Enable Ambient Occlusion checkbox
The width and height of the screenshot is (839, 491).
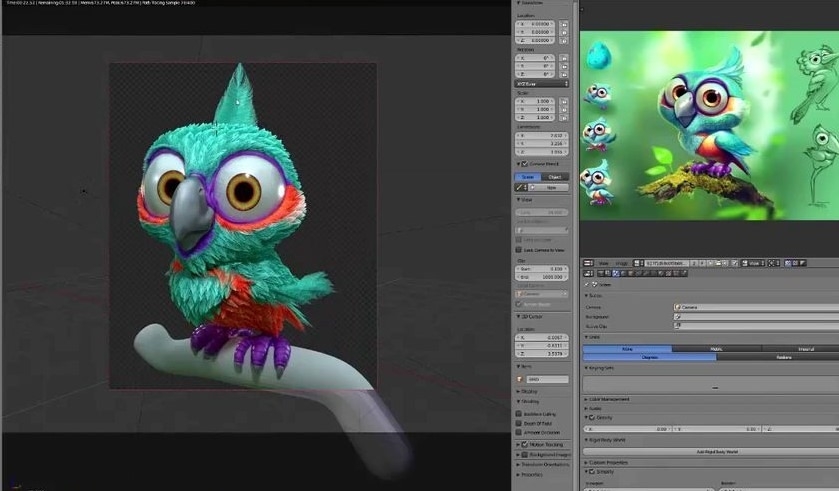[x=518, y=432]
